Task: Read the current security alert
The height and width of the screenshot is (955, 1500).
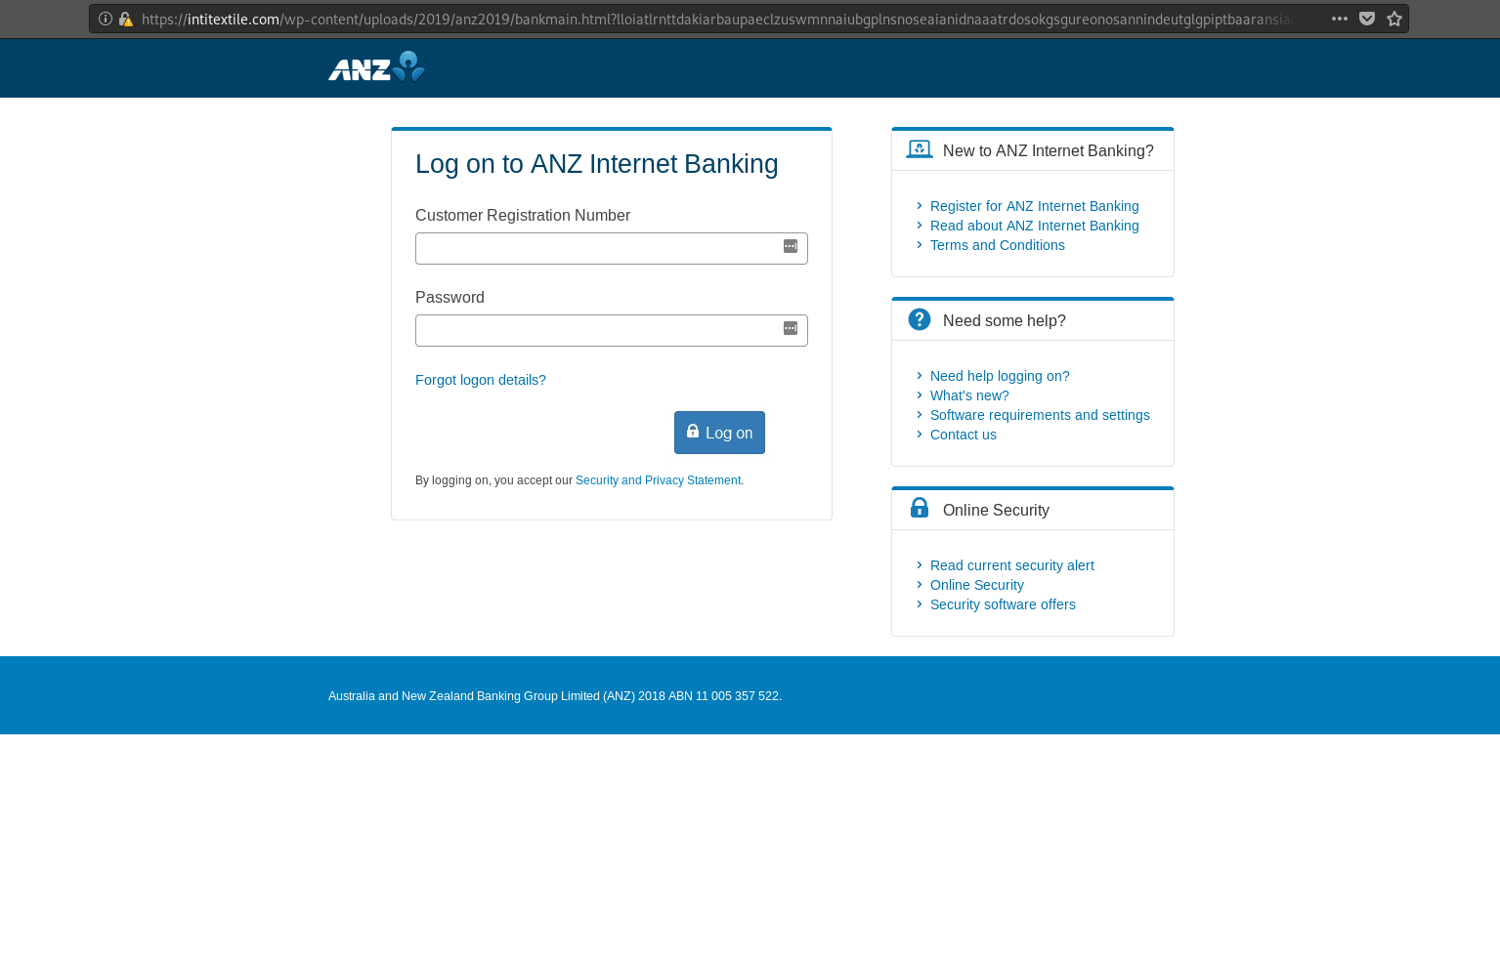Action: click(1011, 565)
